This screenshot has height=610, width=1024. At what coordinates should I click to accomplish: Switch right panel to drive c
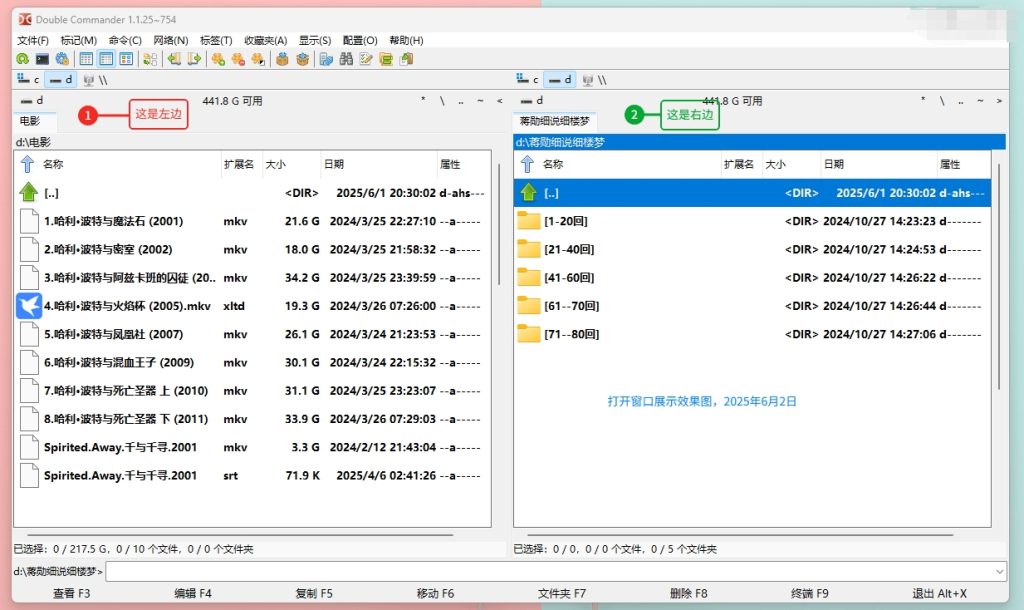pos(535,78)
